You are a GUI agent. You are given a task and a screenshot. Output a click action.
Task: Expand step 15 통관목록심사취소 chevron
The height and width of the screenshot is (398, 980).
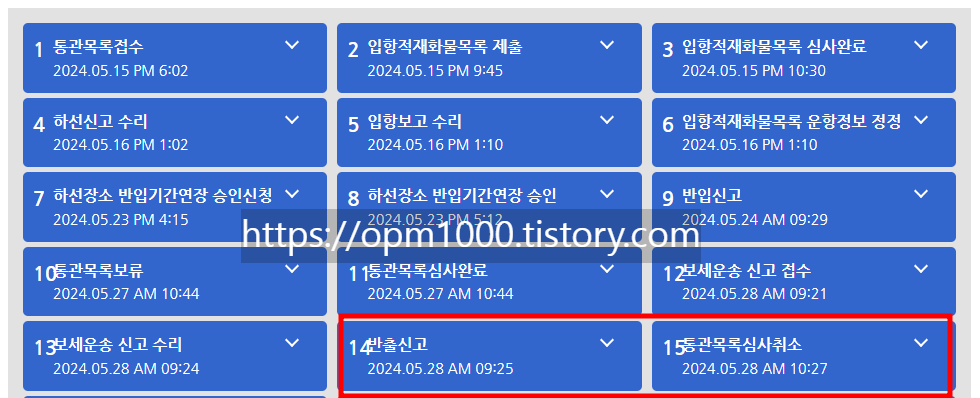[921, 343]
